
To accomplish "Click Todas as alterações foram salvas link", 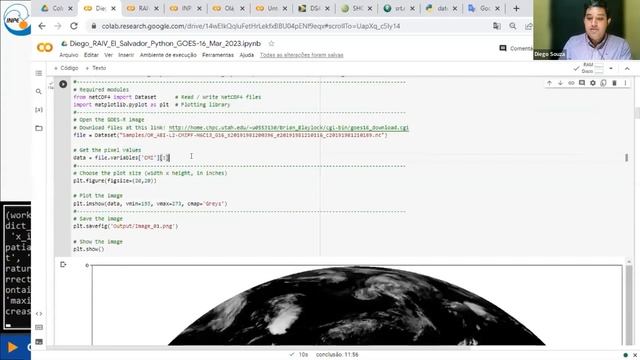I will (x=302, y=55).
